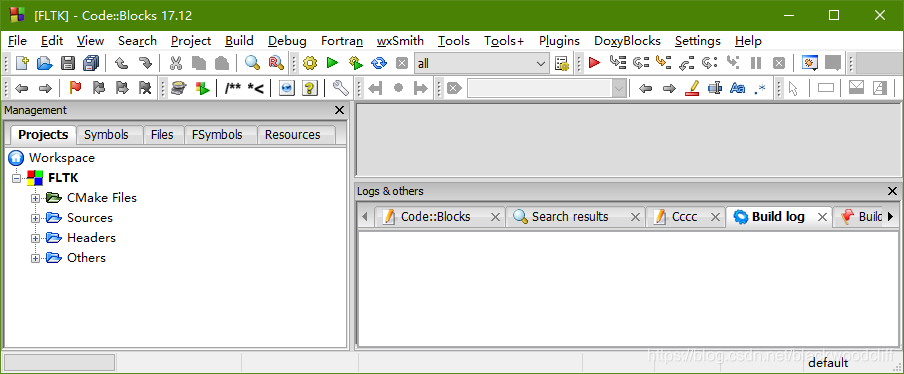Viewport: 904px width, 374px height.
Task: Click the Next line debug icon
Action: pos(641,63)
